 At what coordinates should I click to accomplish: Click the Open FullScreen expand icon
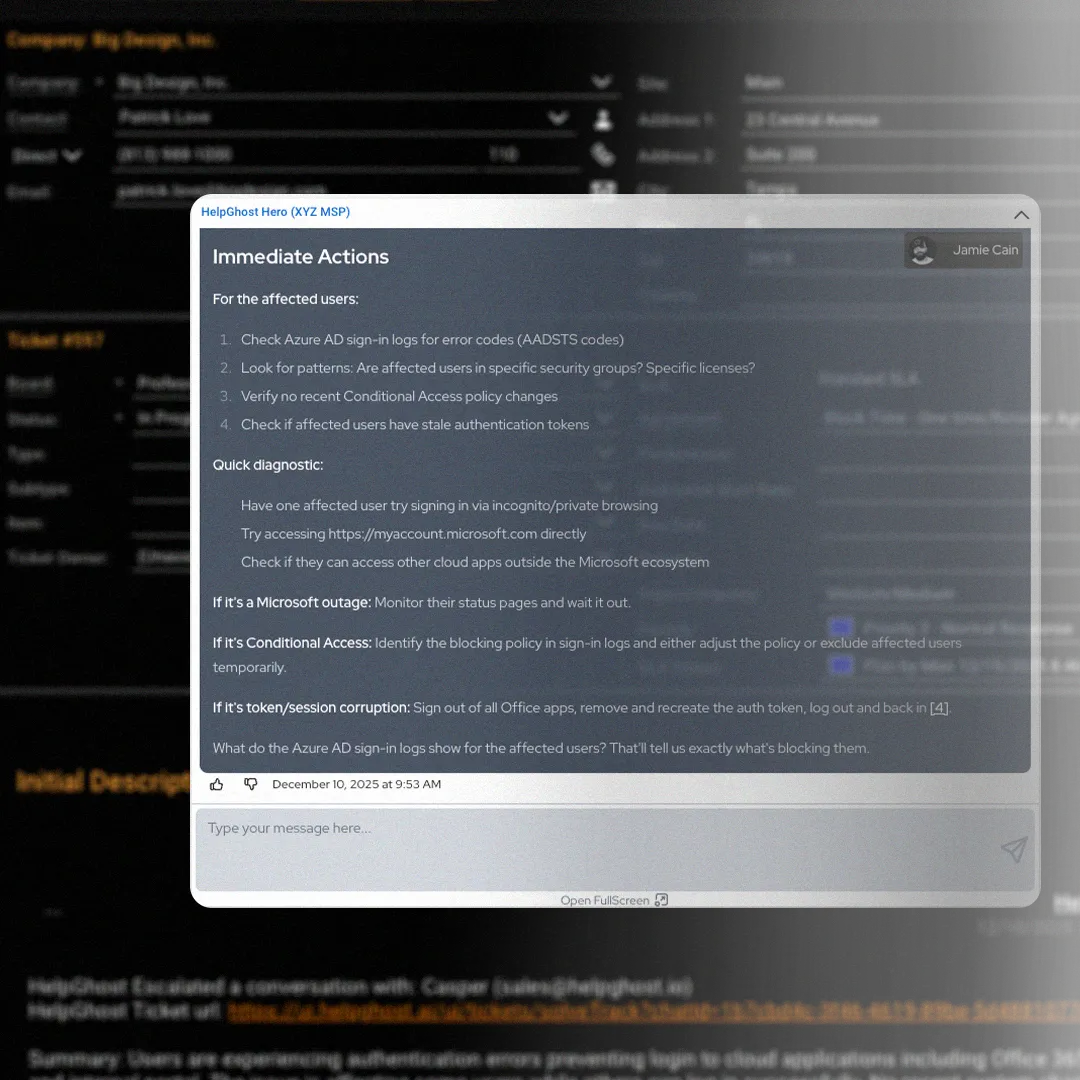(661, 900)
